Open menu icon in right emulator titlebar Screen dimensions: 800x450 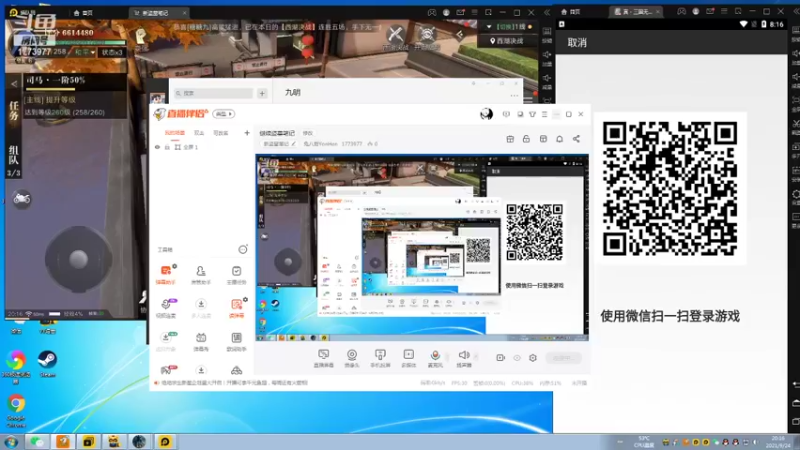tap(724, 11)
